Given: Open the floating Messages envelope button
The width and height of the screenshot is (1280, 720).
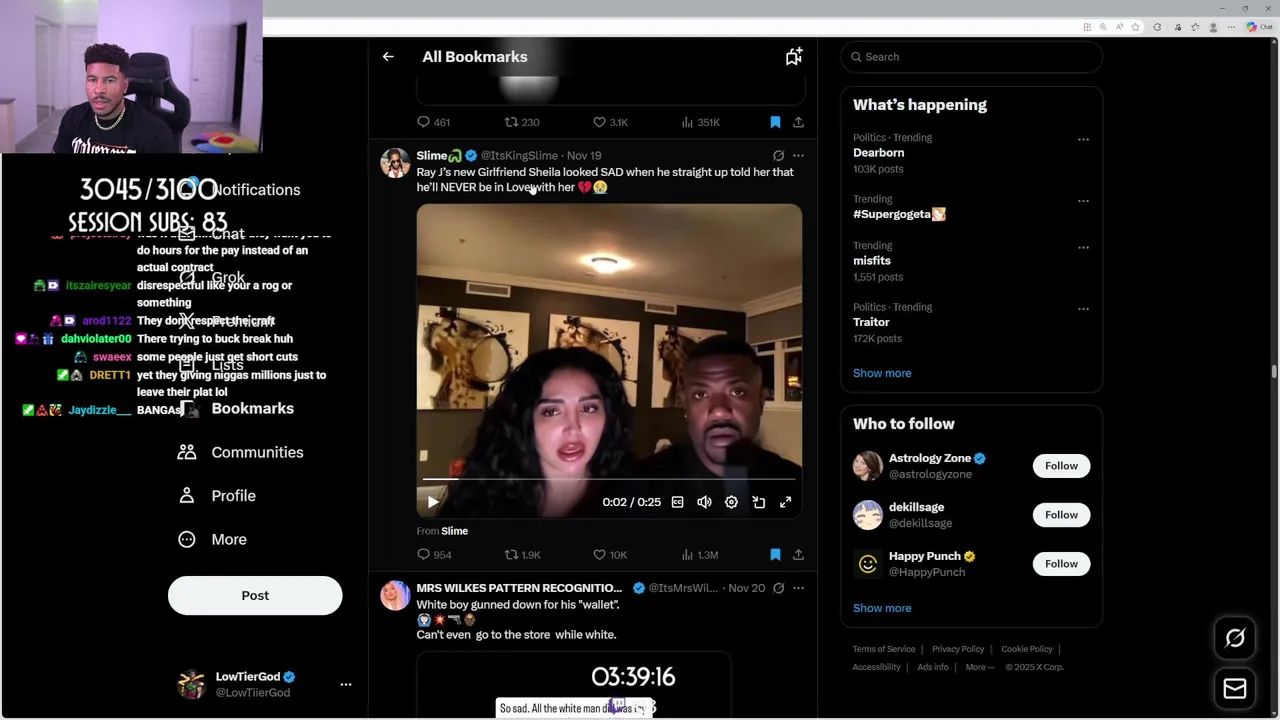Looking at the screenshot, I should [x=1235, y=689].
